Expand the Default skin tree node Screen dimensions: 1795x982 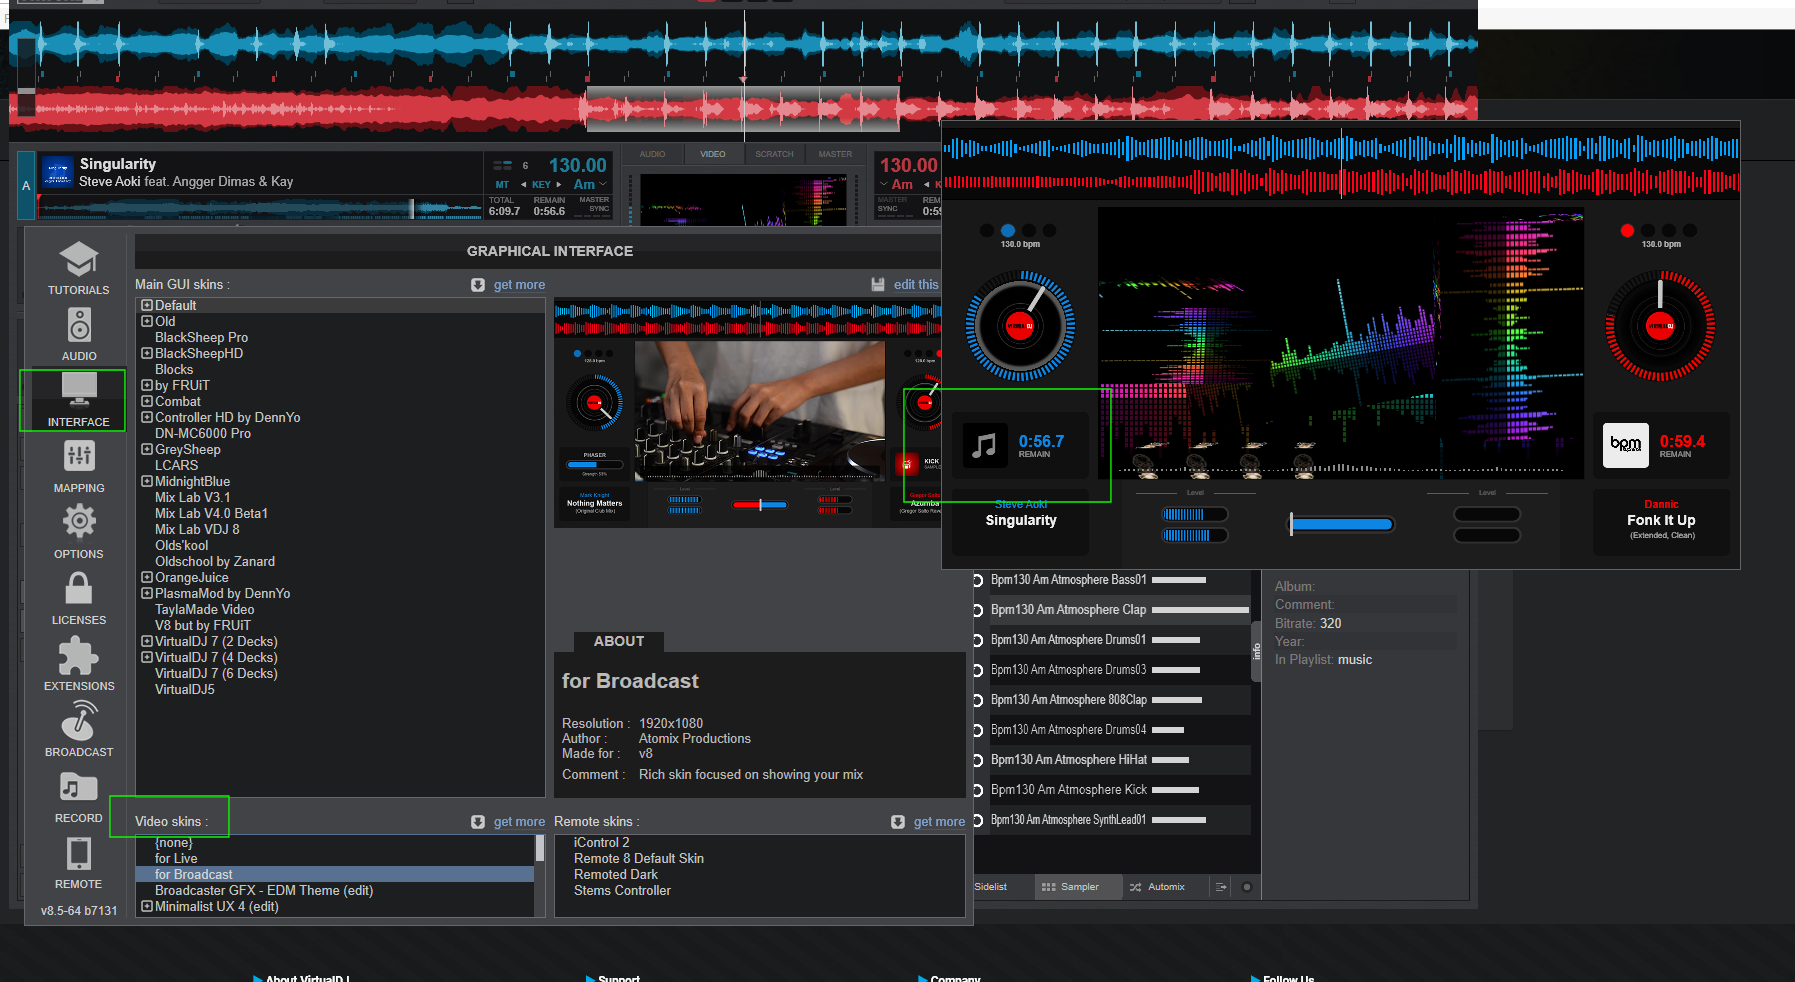coord(147,306)
